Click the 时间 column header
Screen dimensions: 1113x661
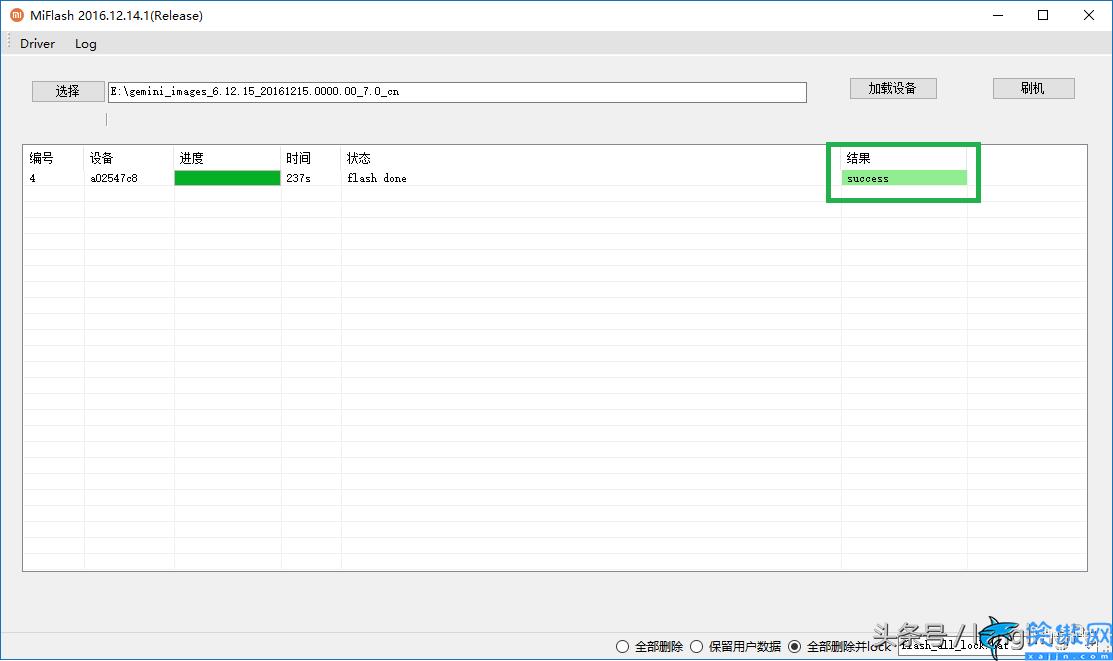311,158
